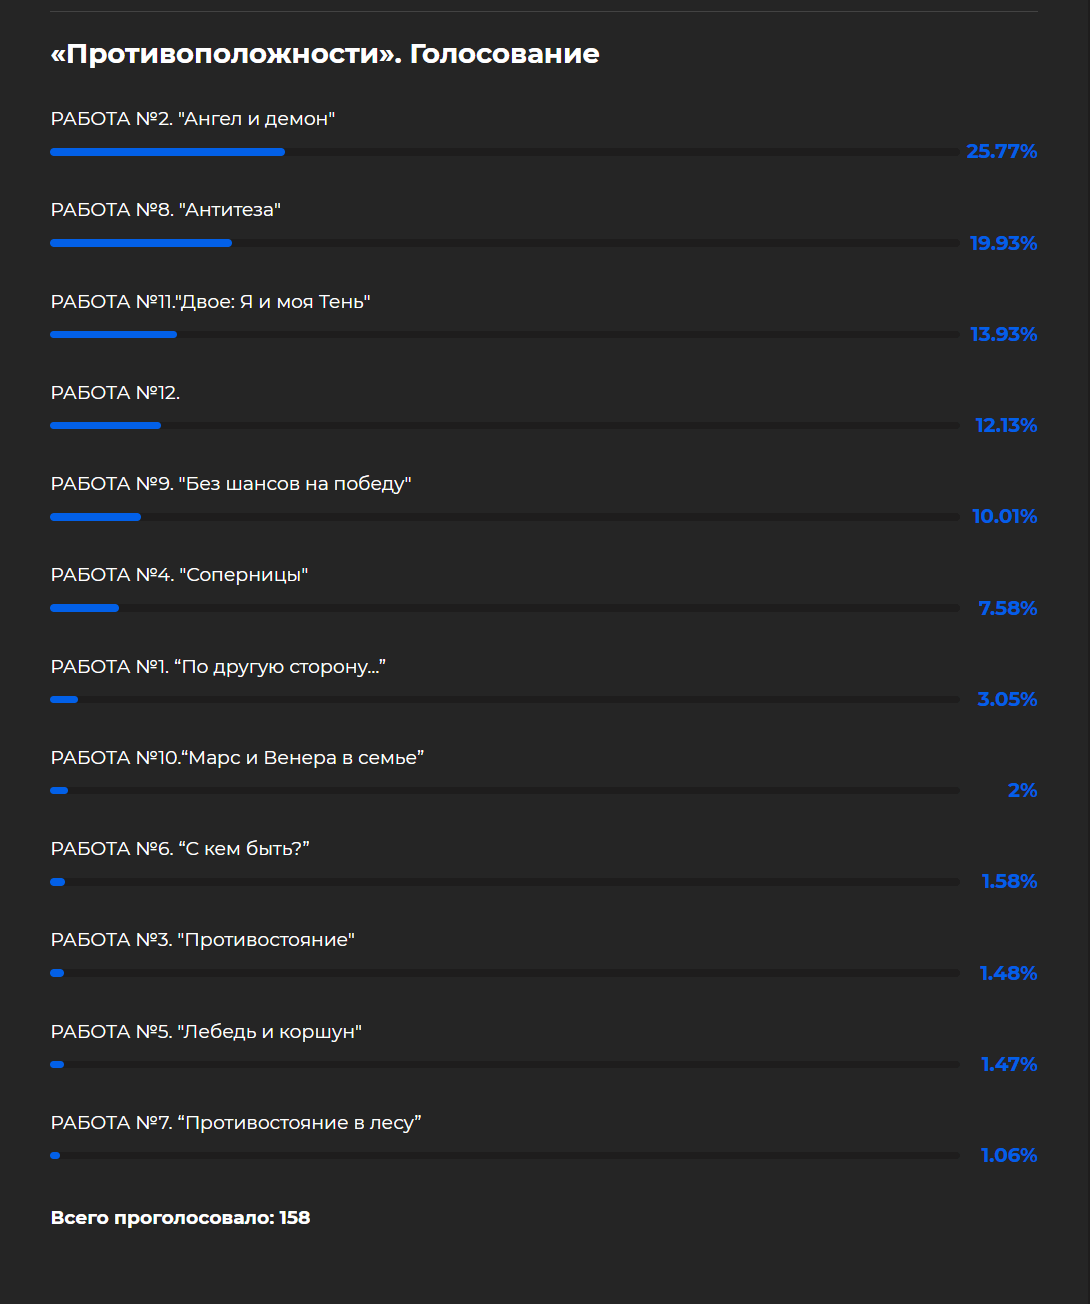
Task: Select "Противостояние в лесу" entry
Action: [236, 1123]
